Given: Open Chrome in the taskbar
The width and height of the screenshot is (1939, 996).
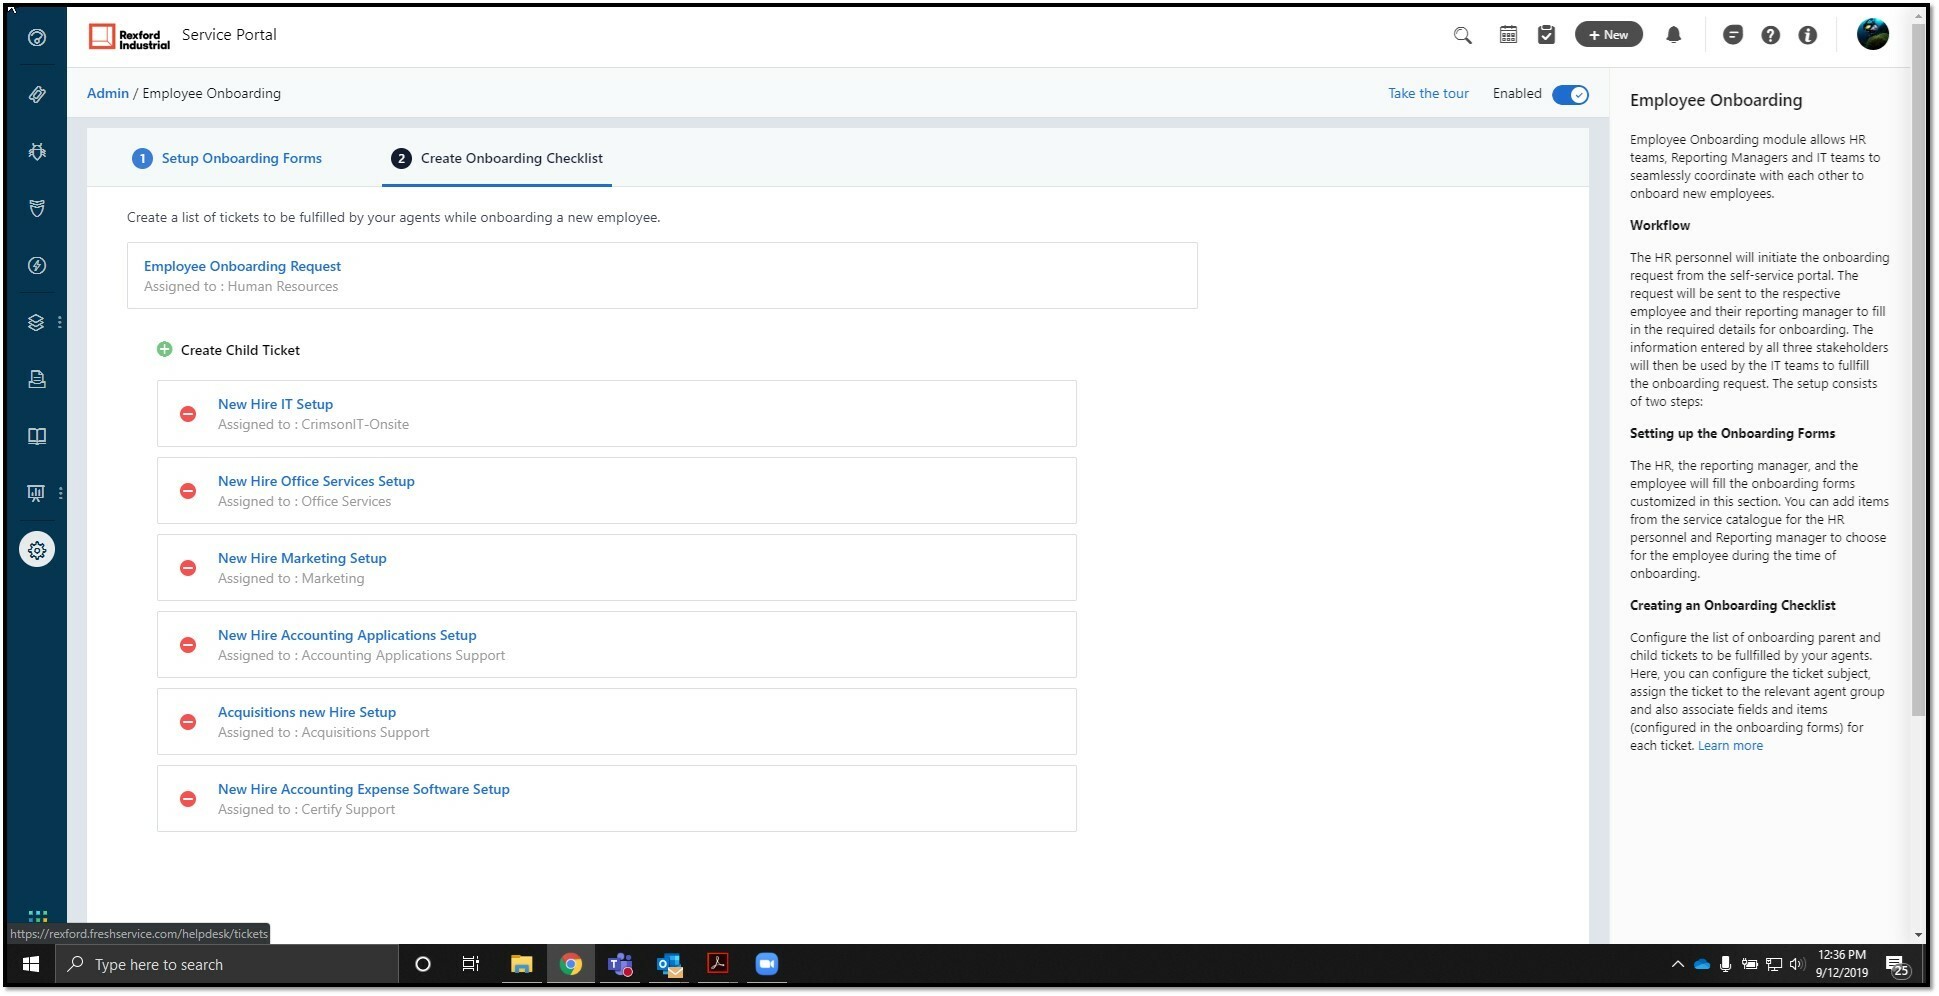Looking at the screenshot, I should pos(571,964).
